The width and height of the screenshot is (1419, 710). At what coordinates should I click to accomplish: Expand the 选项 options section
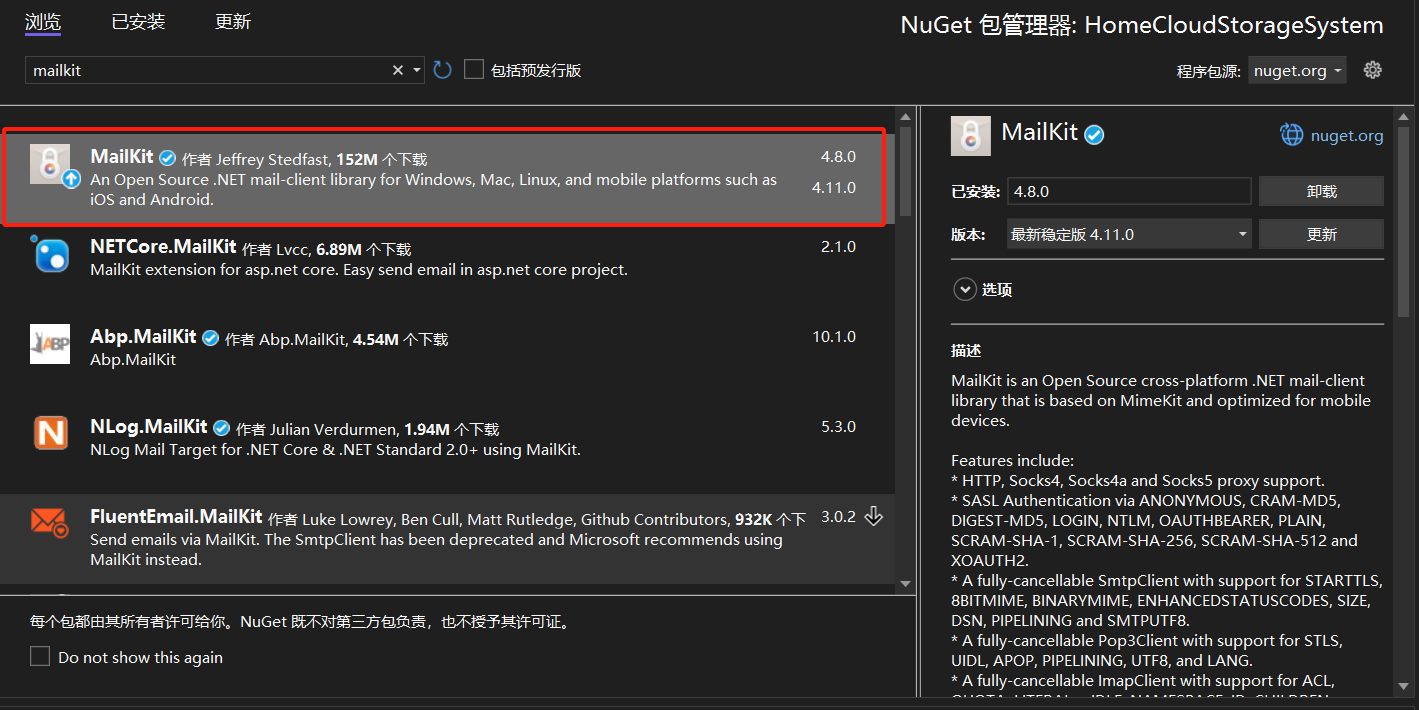coord(965,289)
